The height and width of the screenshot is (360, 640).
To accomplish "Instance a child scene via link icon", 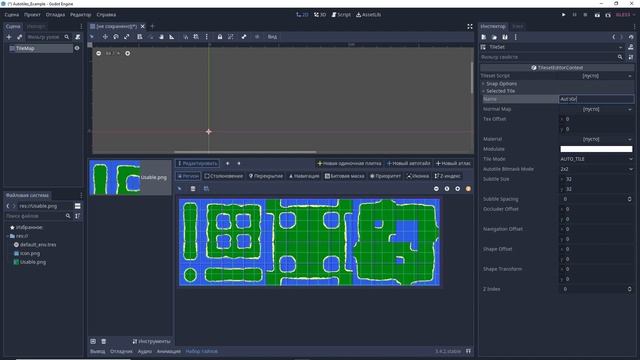I will (x=19, y=37).
